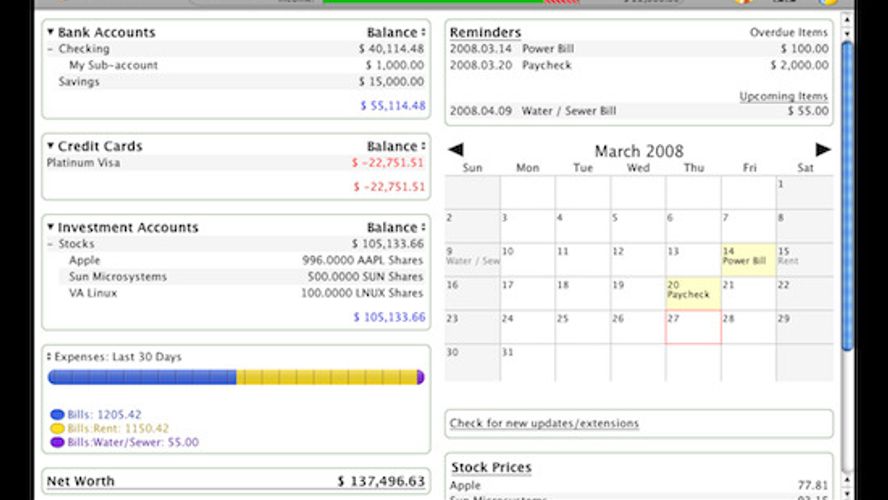Click Check for new updates/extensions link
Screen dimensions: 888x500
544,424
